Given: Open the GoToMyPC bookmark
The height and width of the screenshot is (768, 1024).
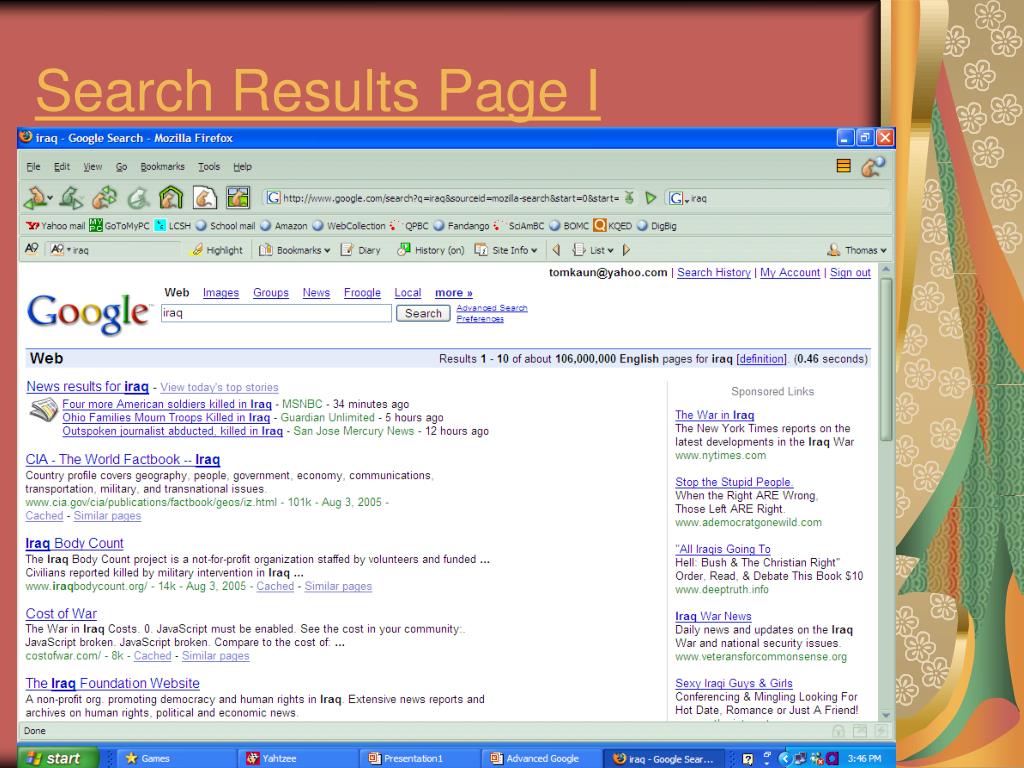Looking at the screenshot, I should click(x=120, y=226).
